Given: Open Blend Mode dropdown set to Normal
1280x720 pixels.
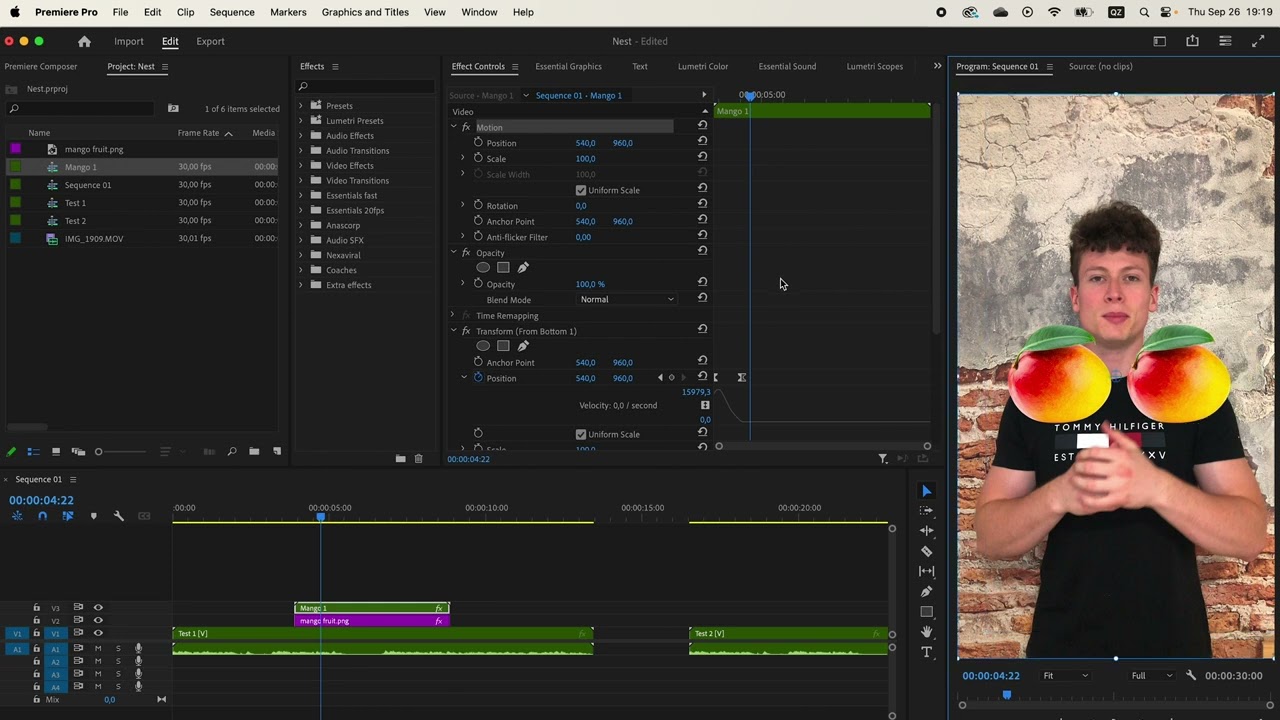Looking at the screenshot, I should 627,299.
